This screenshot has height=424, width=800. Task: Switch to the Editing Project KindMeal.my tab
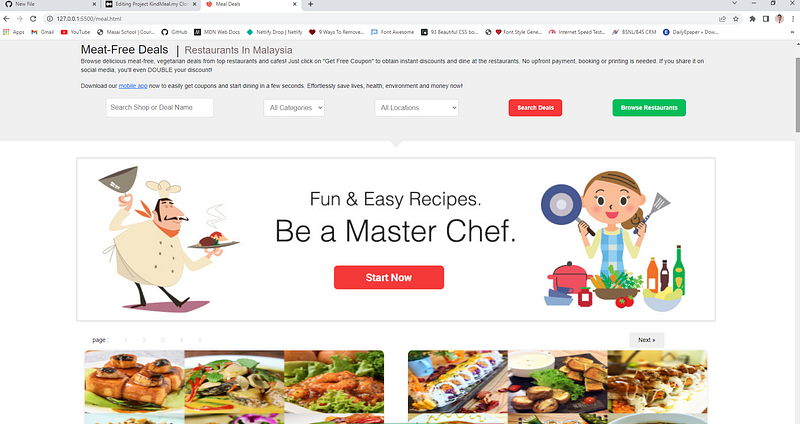click(x=150, y=4)
